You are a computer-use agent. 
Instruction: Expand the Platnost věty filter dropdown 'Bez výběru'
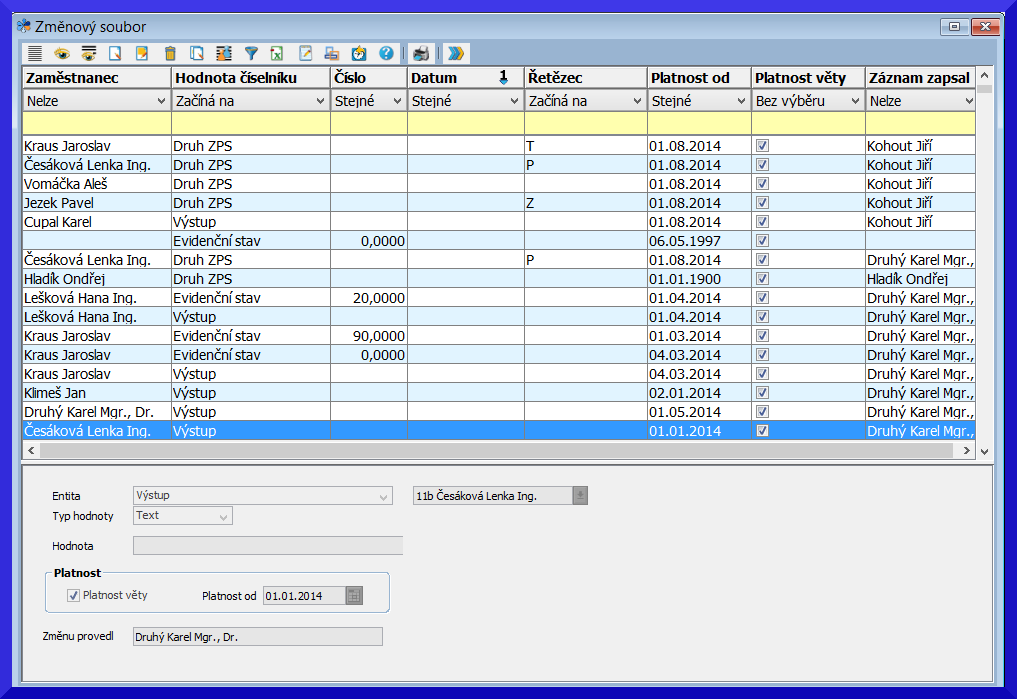tap(855, 101)
